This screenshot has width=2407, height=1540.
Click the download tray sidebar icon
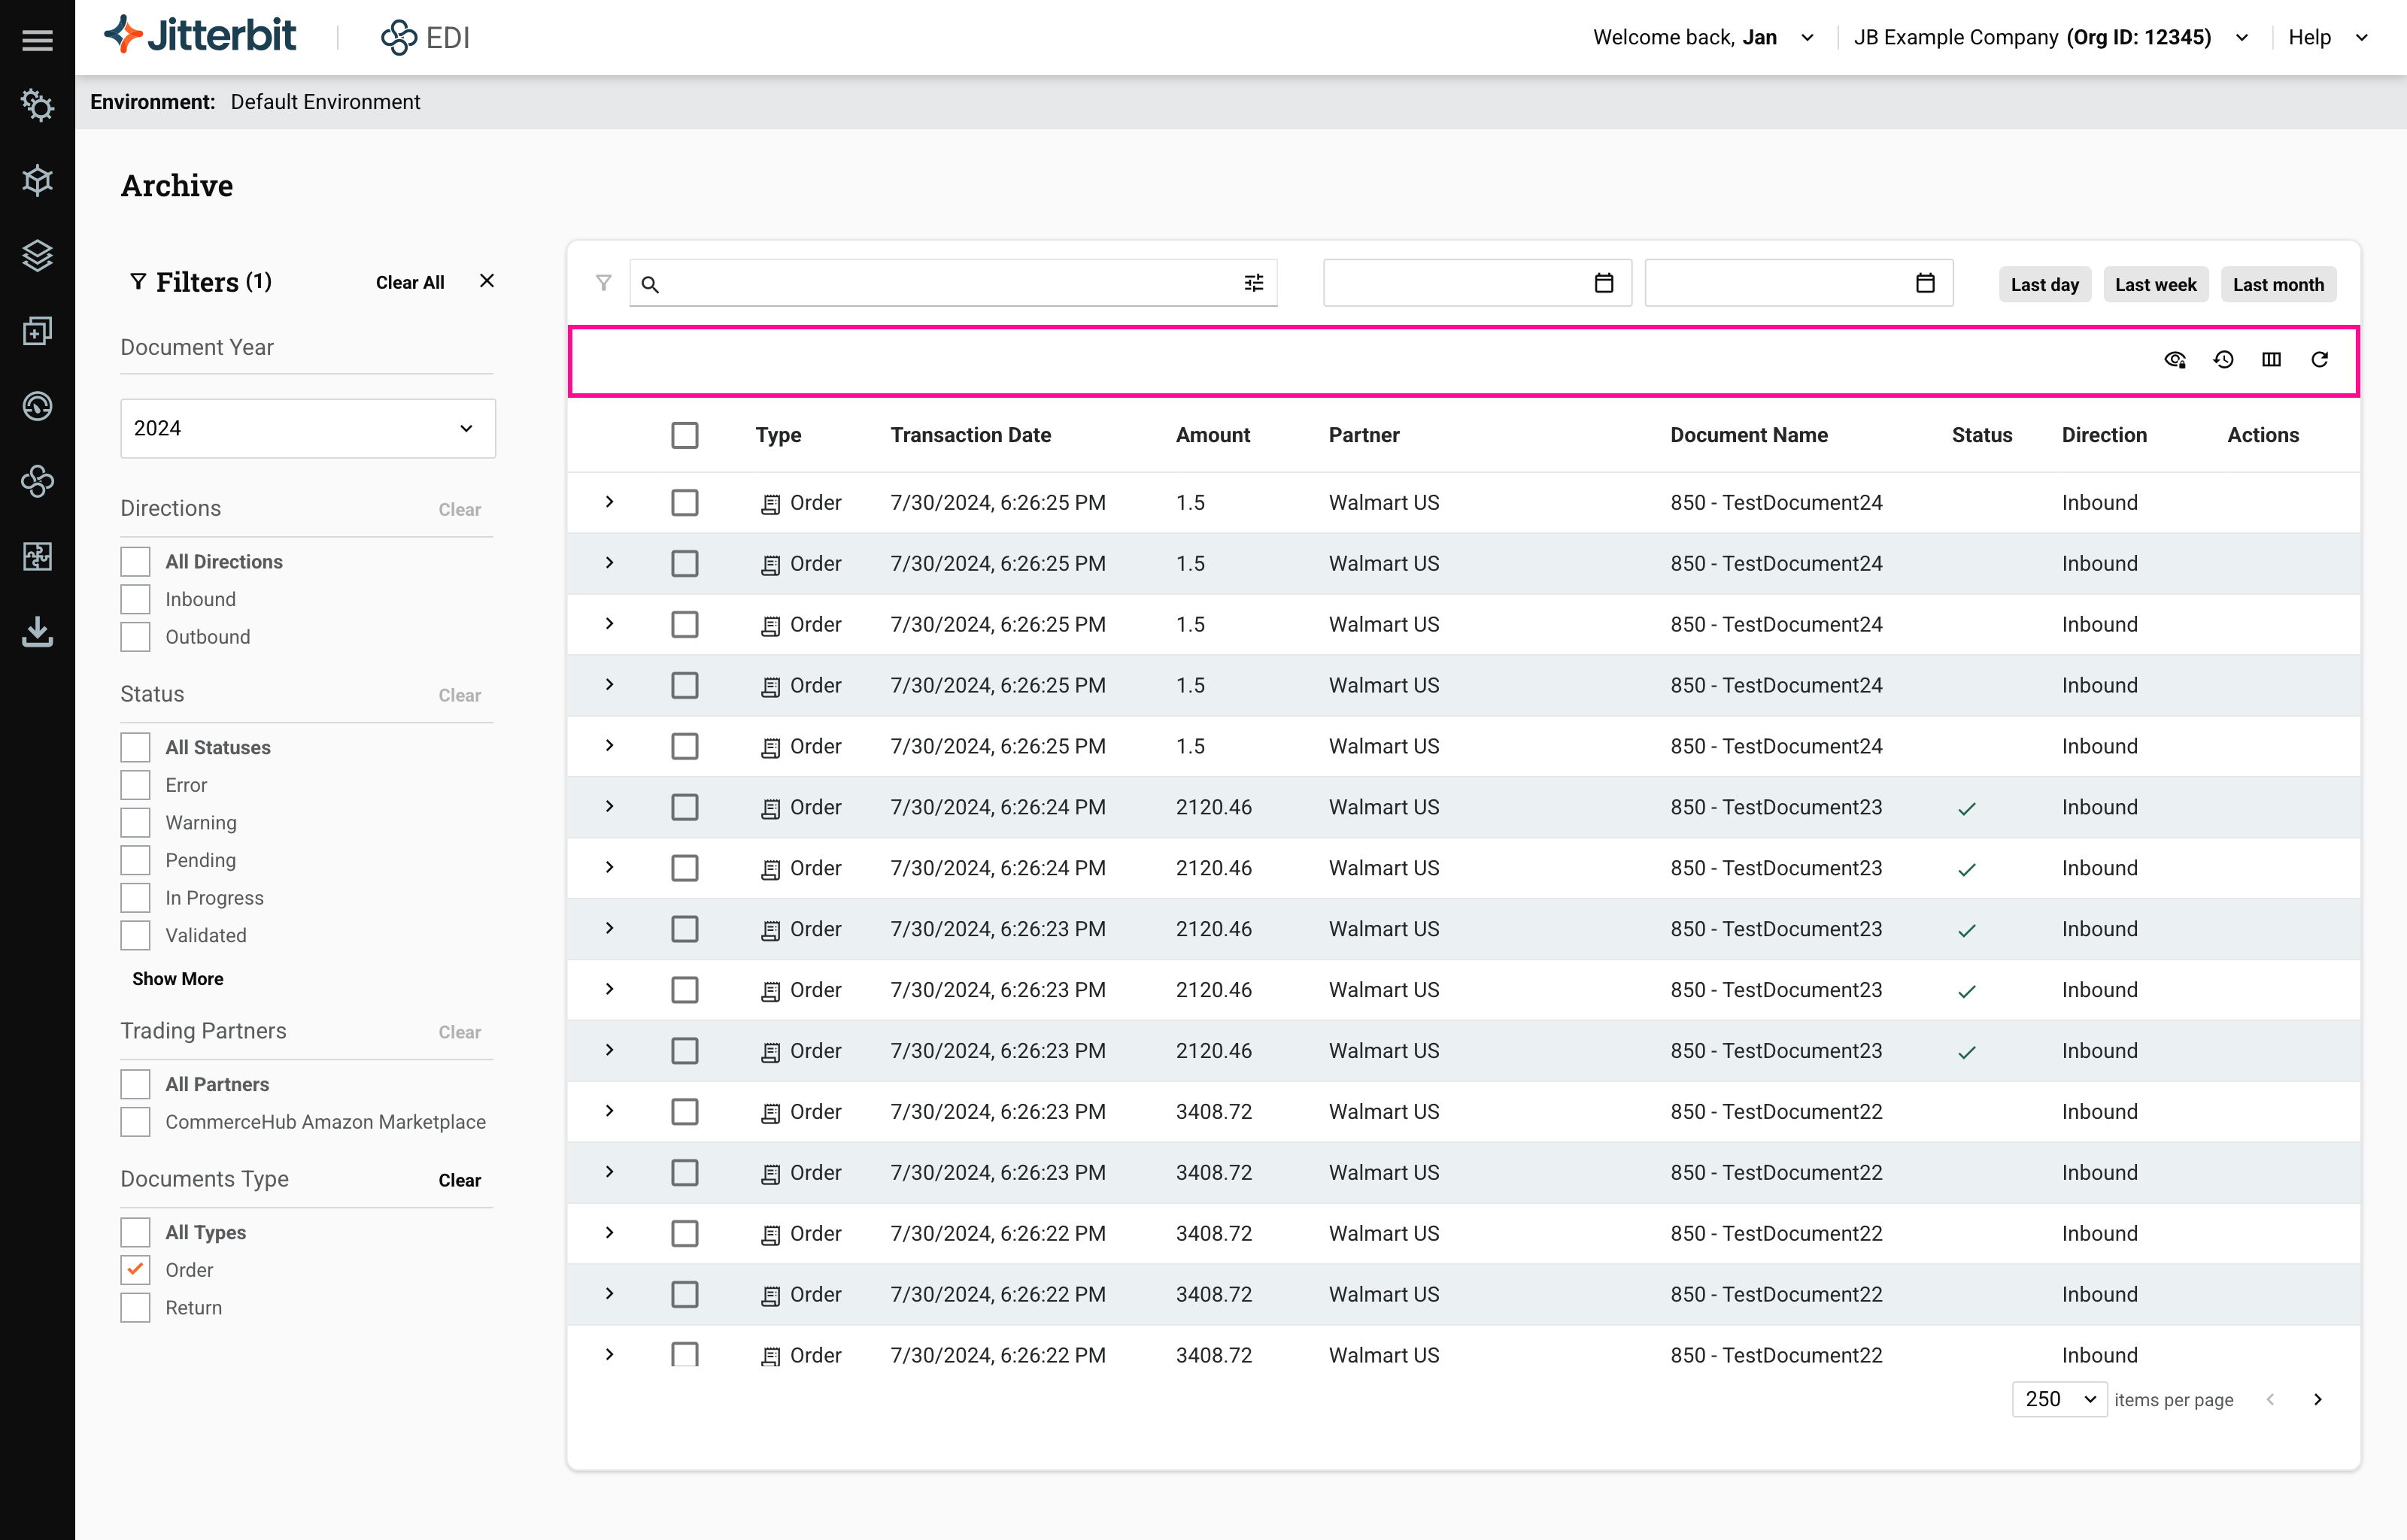pos(37,632)
